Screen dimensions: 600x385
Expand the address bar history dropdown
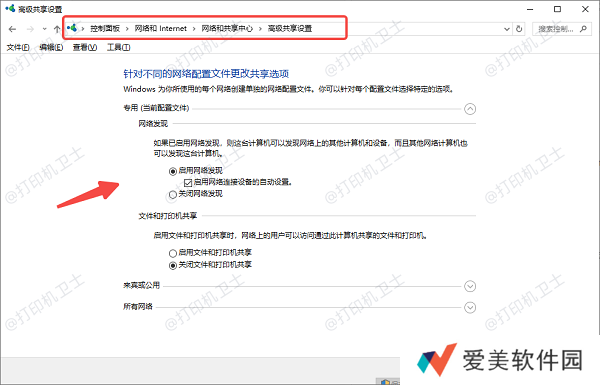tap(507, 29)
